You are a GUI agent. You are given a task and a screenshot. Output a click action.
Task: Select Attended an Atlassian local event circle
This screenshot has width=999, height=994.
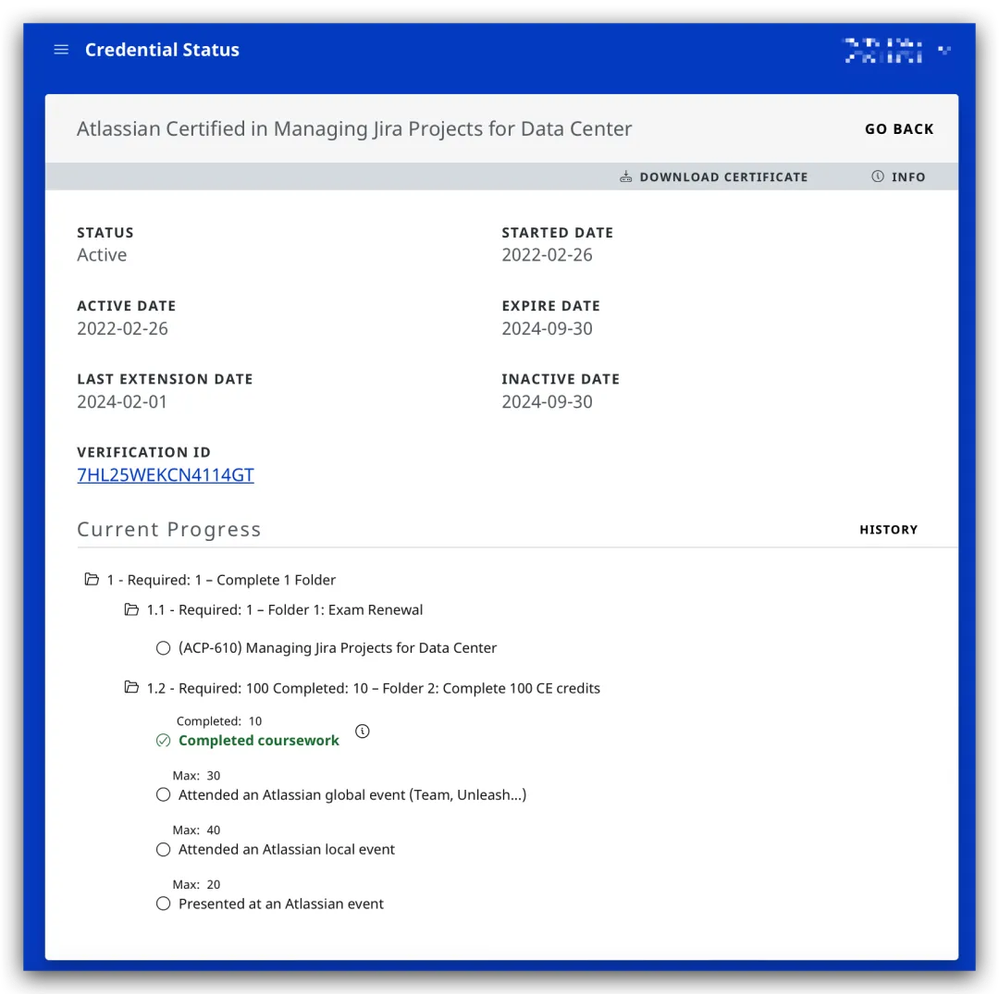pos(163,849)
